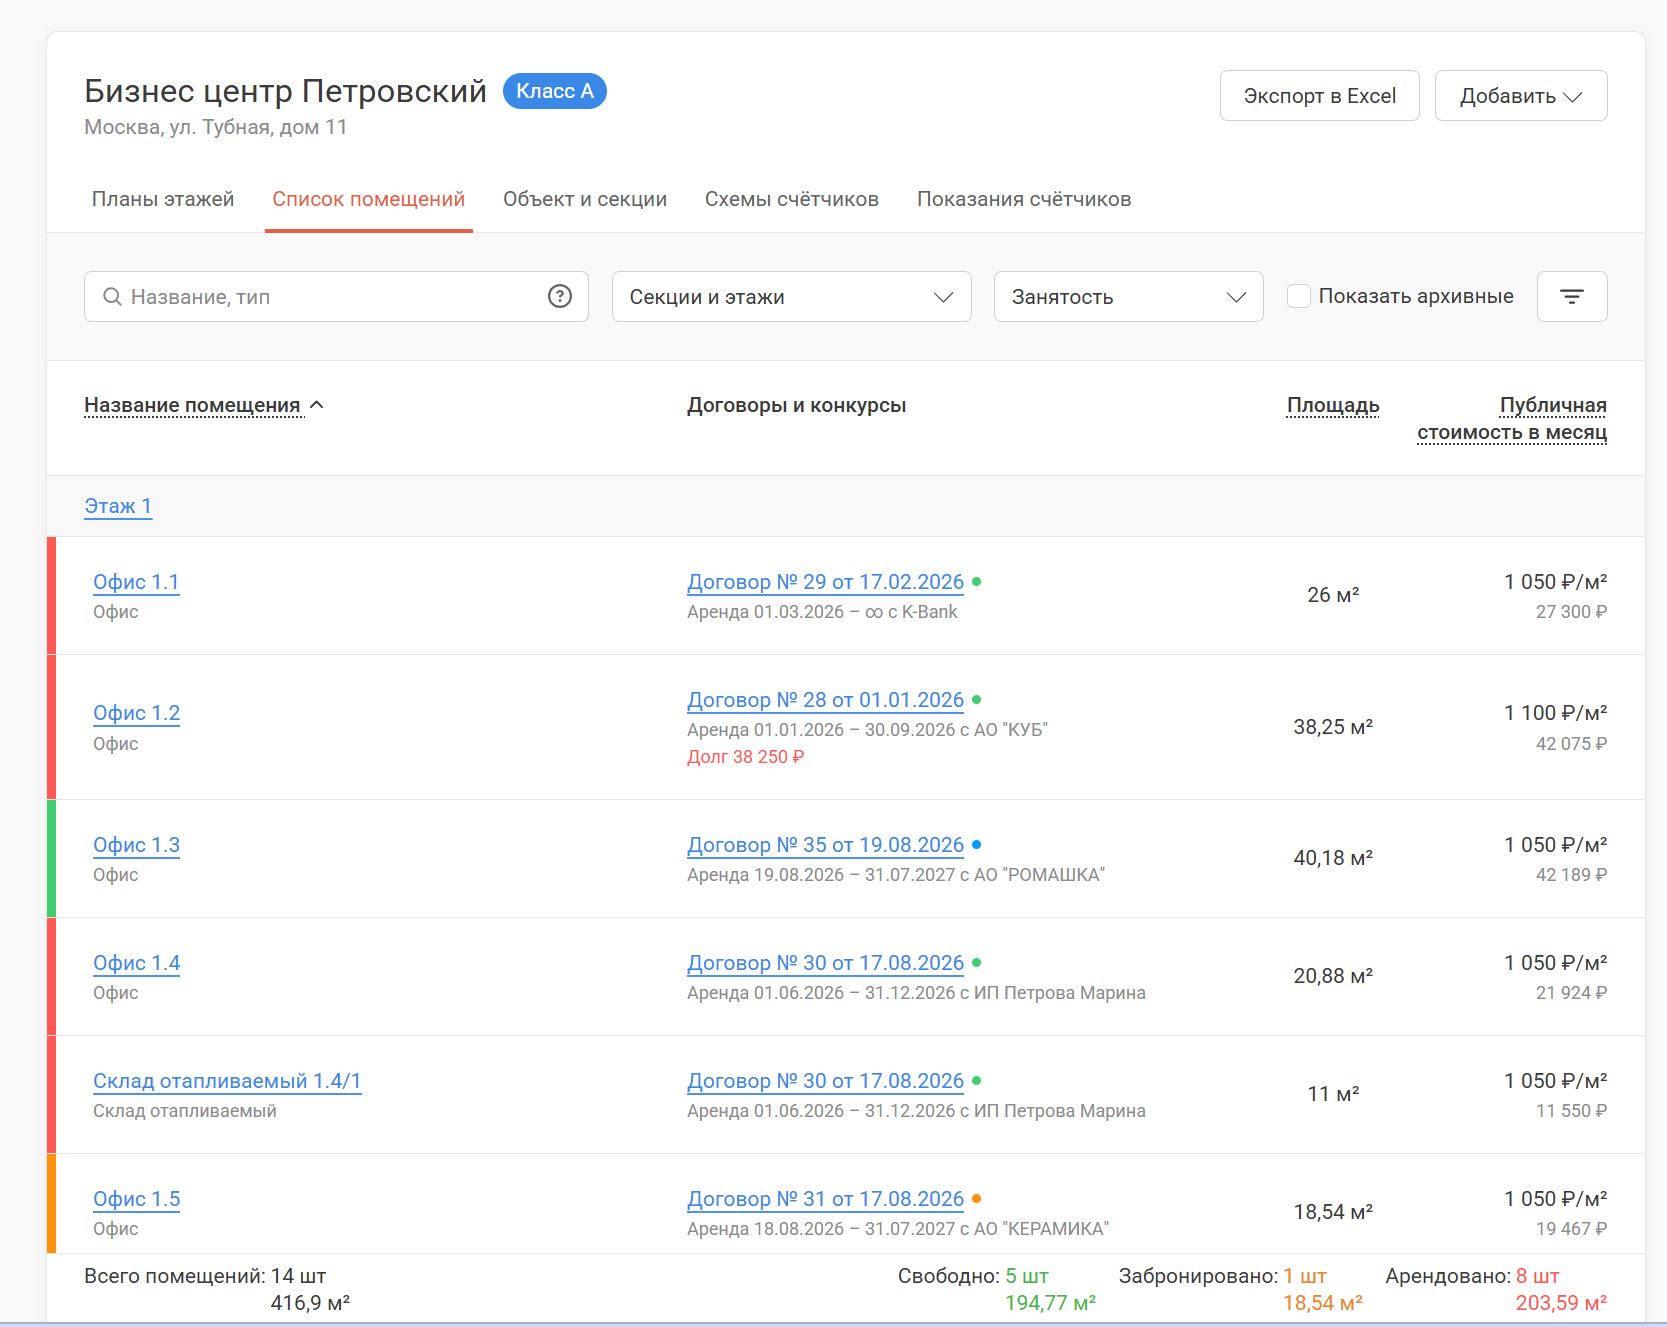The image size is (1667, 1327).
Task: Click the Бизнес центр Петровский title
Action: (285, 91)
